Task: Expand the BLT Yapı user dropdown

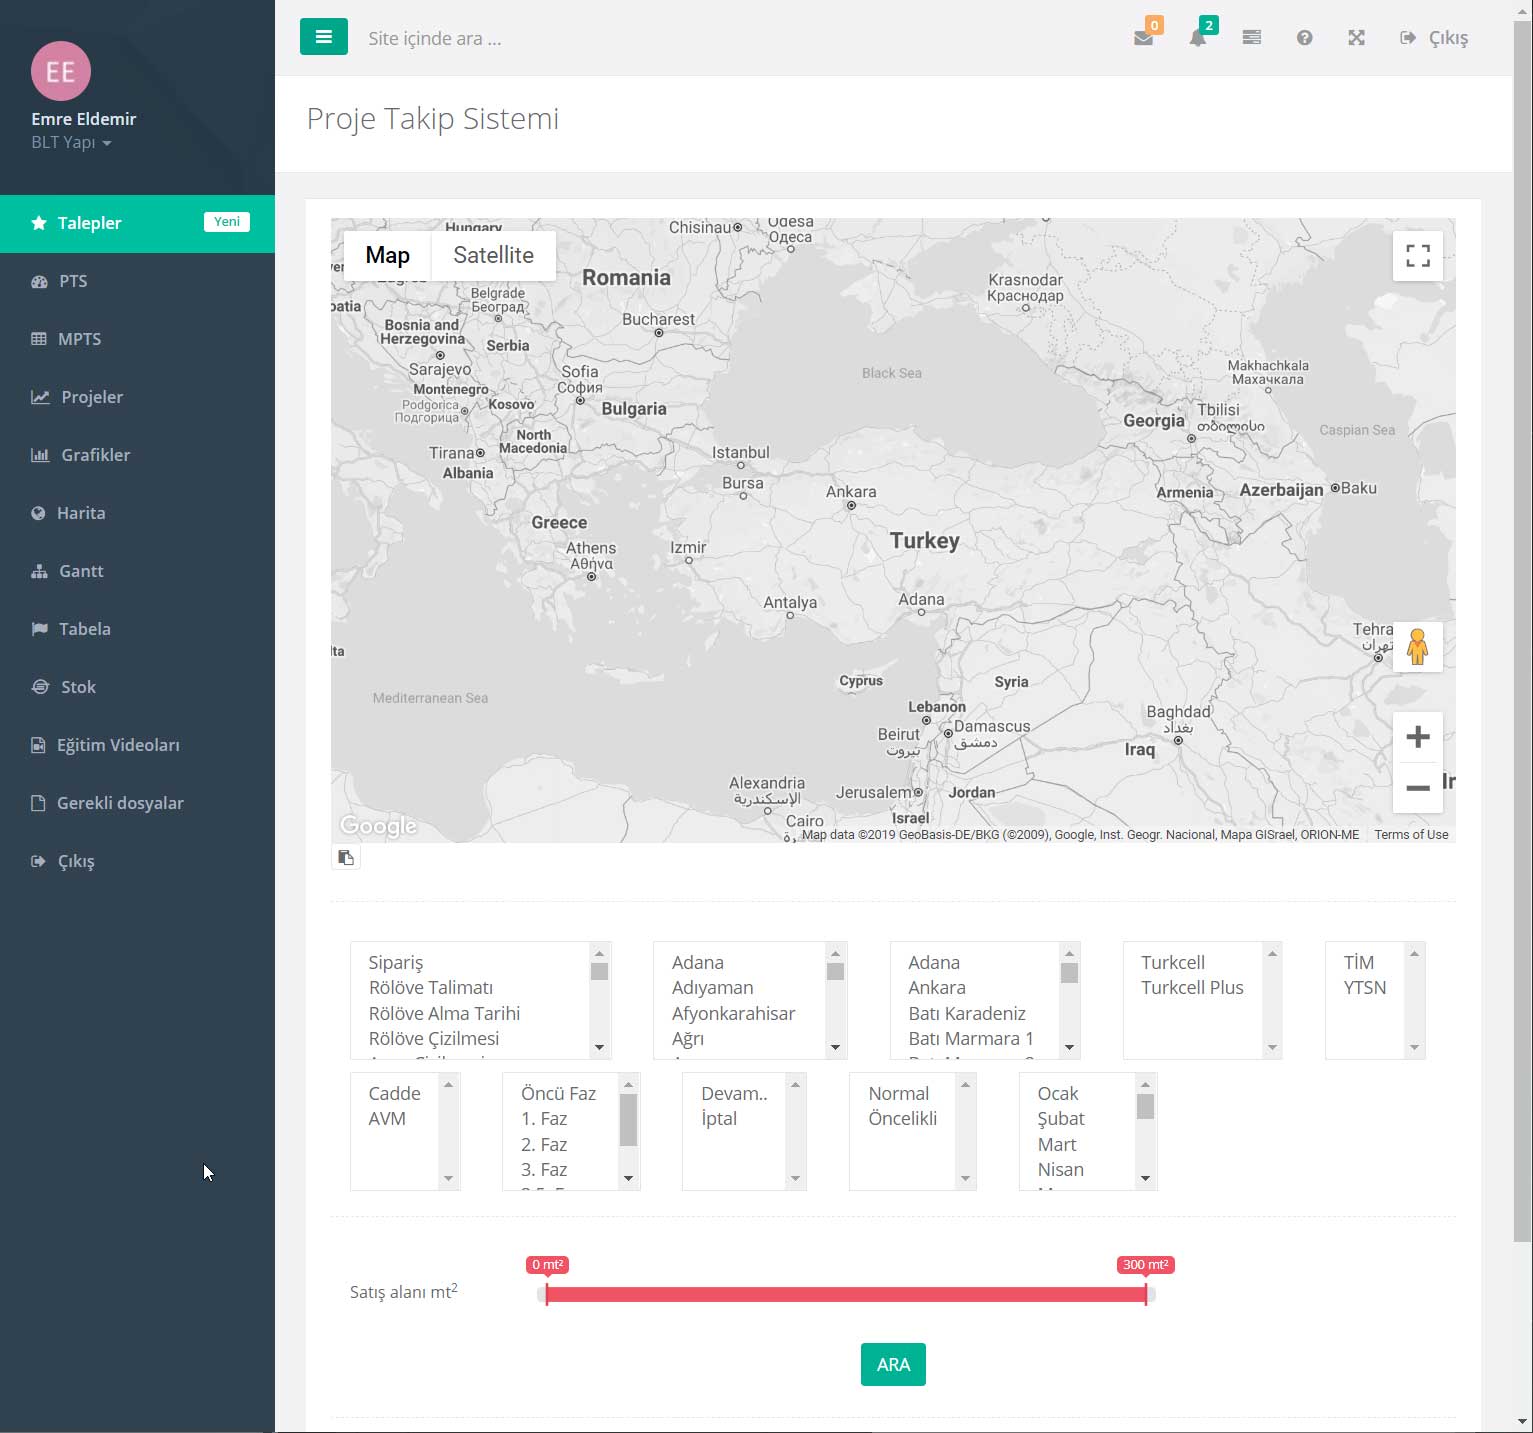Action: [x=71, y=142]
